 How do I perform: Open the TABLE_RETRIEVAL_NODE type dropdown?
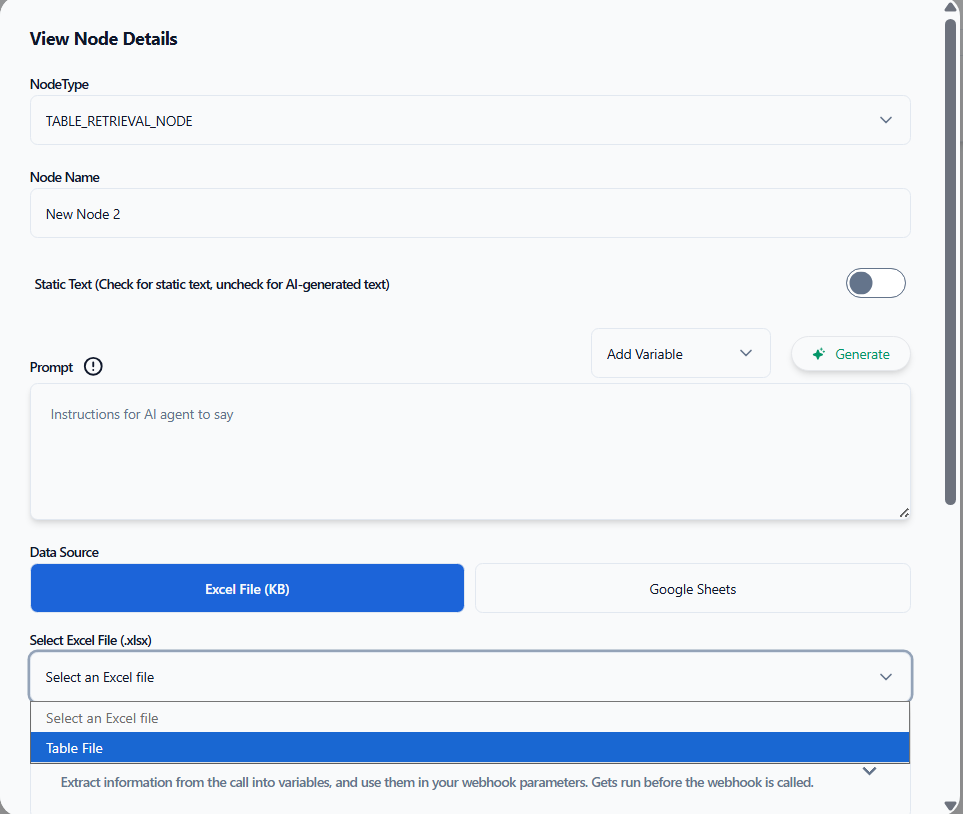coord(470,120)
